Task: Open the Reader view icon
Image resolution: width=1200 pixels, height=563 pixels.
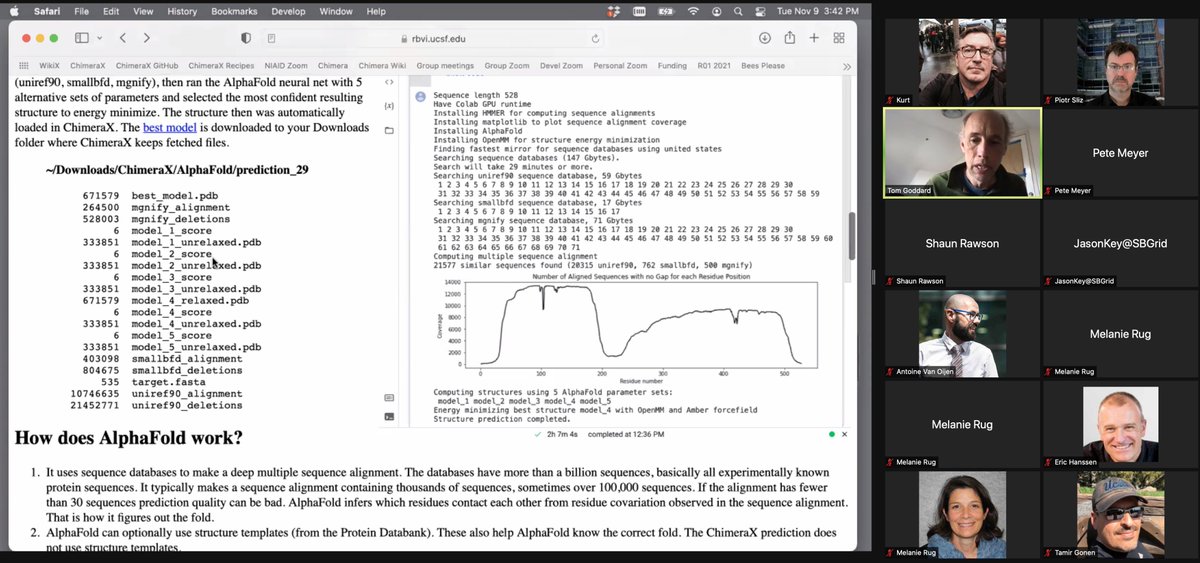Action: tap(271, 38)
